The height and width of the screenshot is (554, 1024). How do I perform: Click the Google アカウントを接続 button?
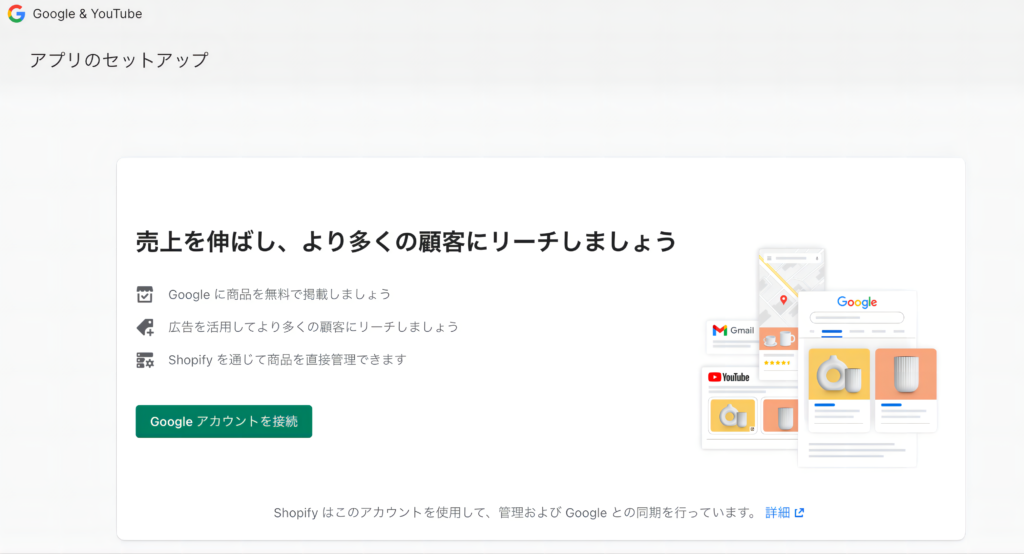click(223, 421)
